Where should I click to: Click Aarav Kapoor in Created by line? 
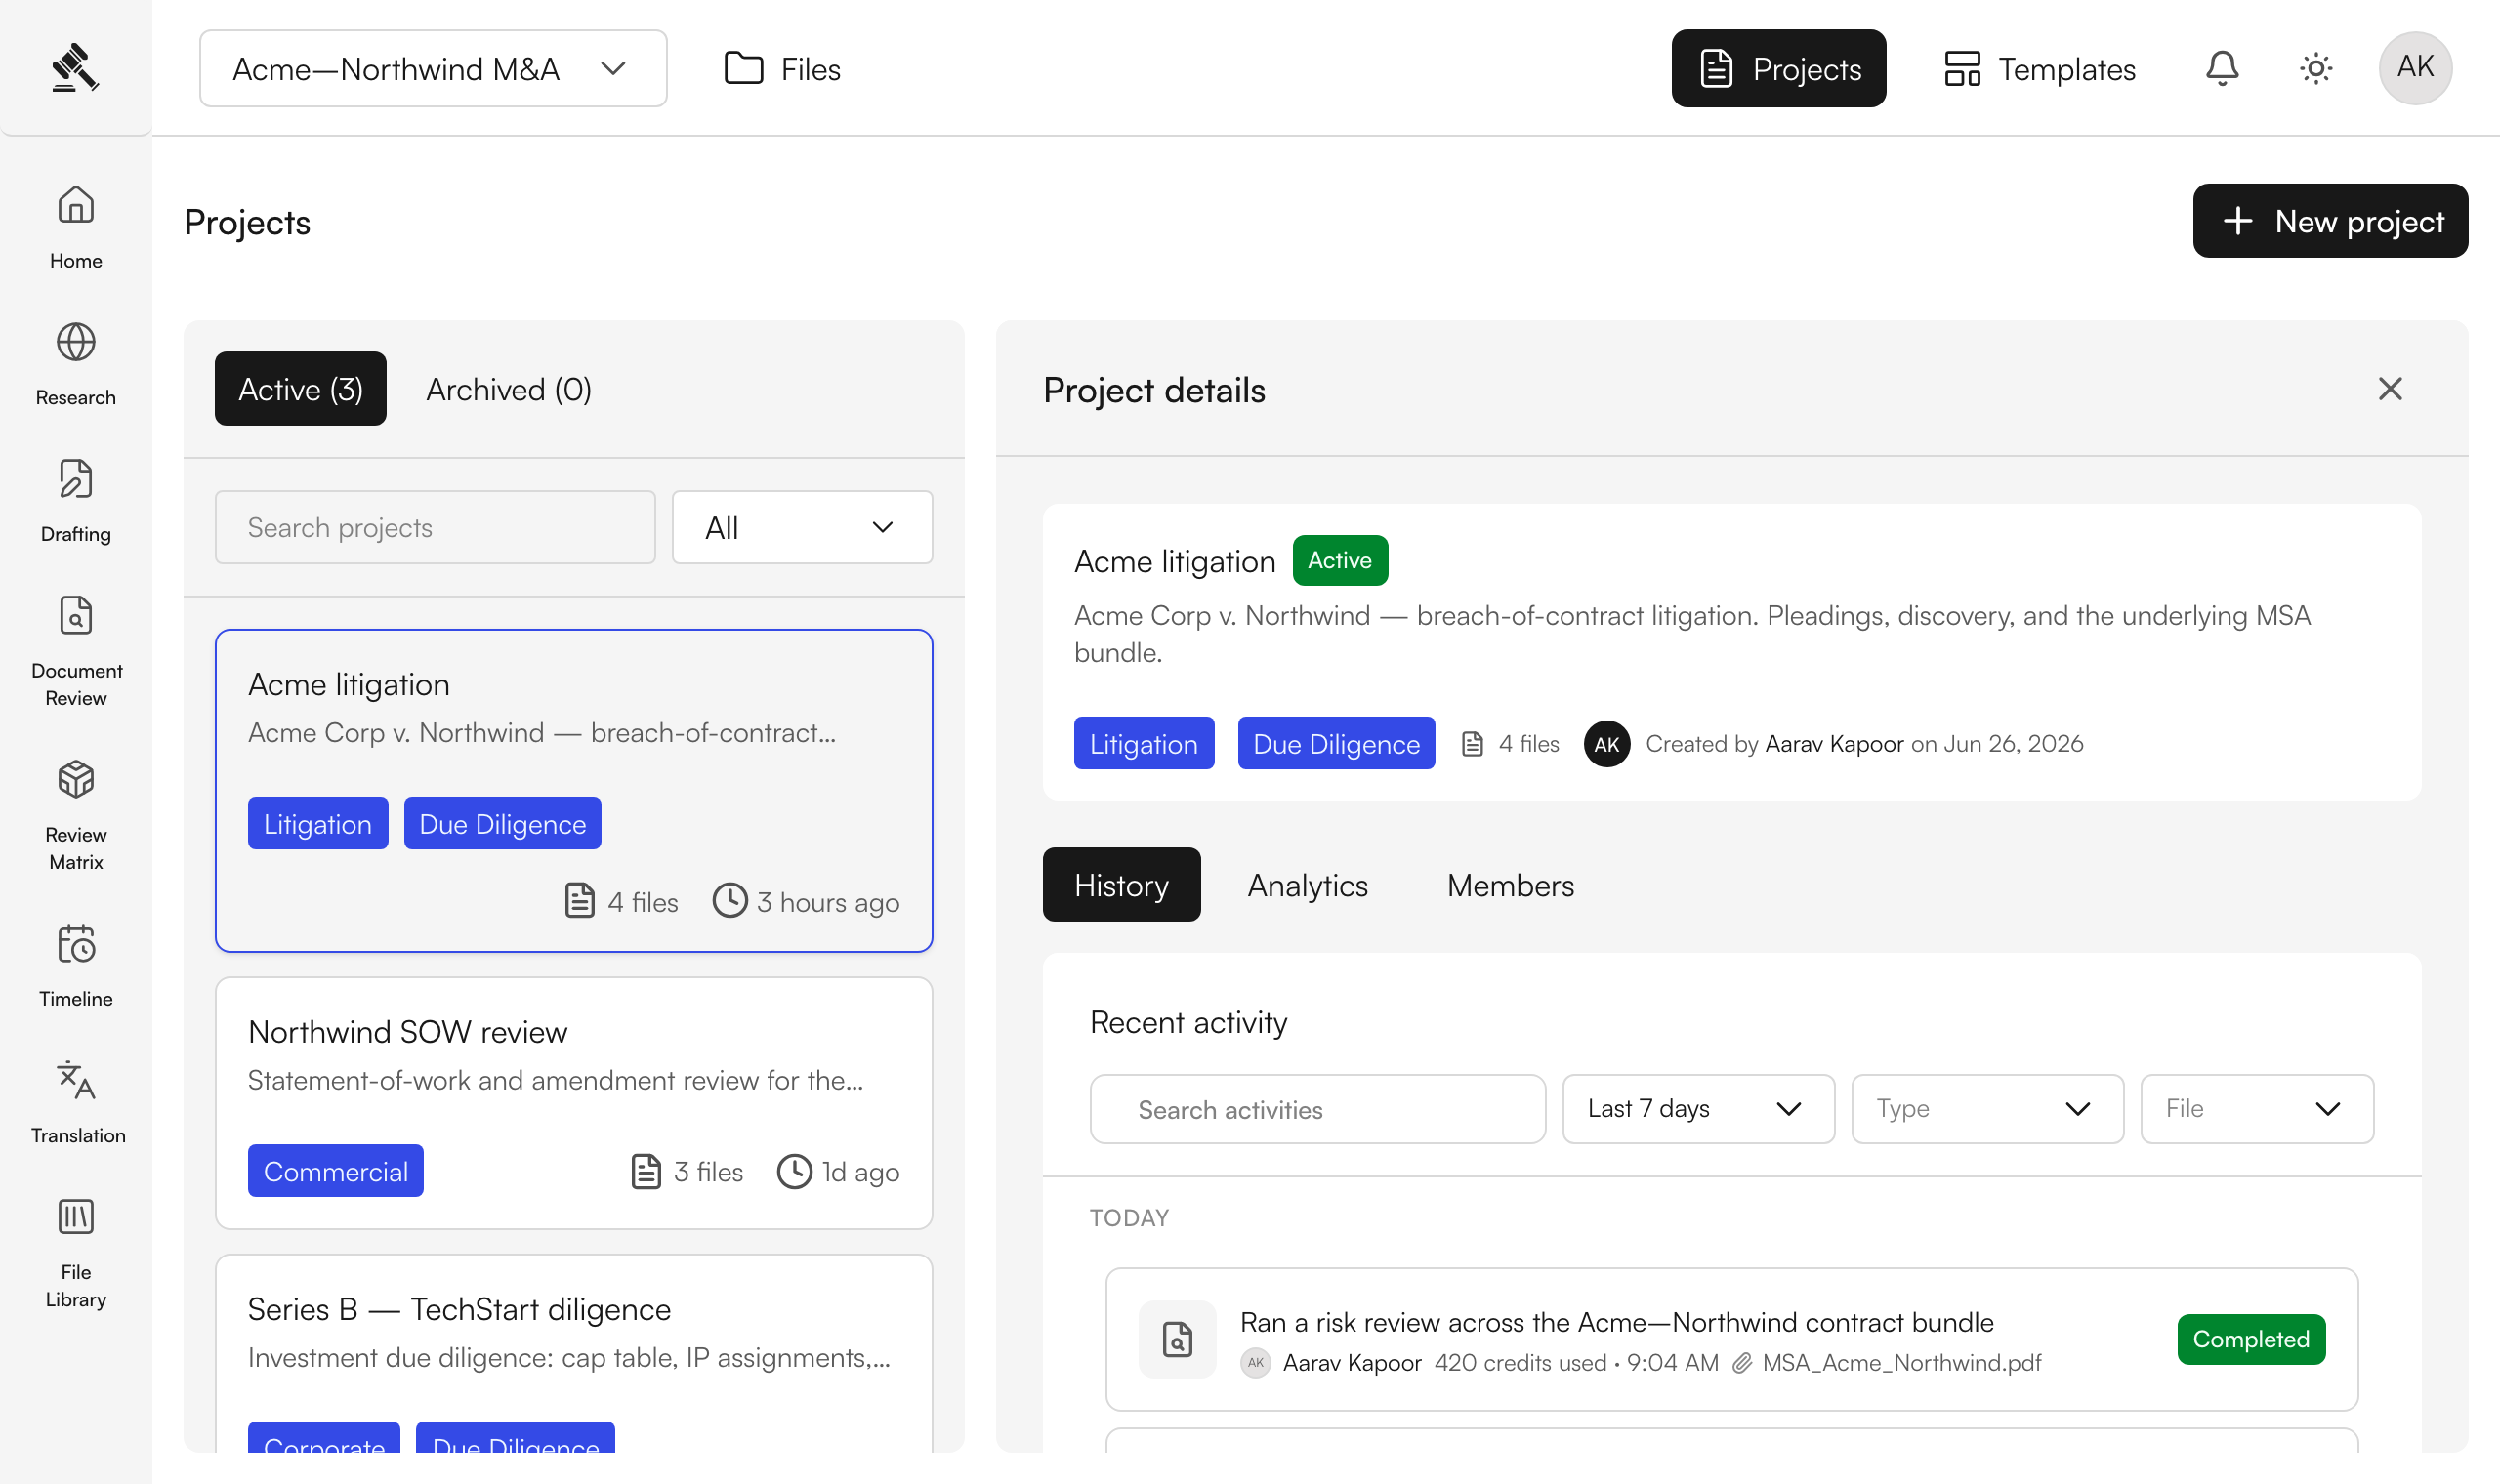tap(1834, 744)
